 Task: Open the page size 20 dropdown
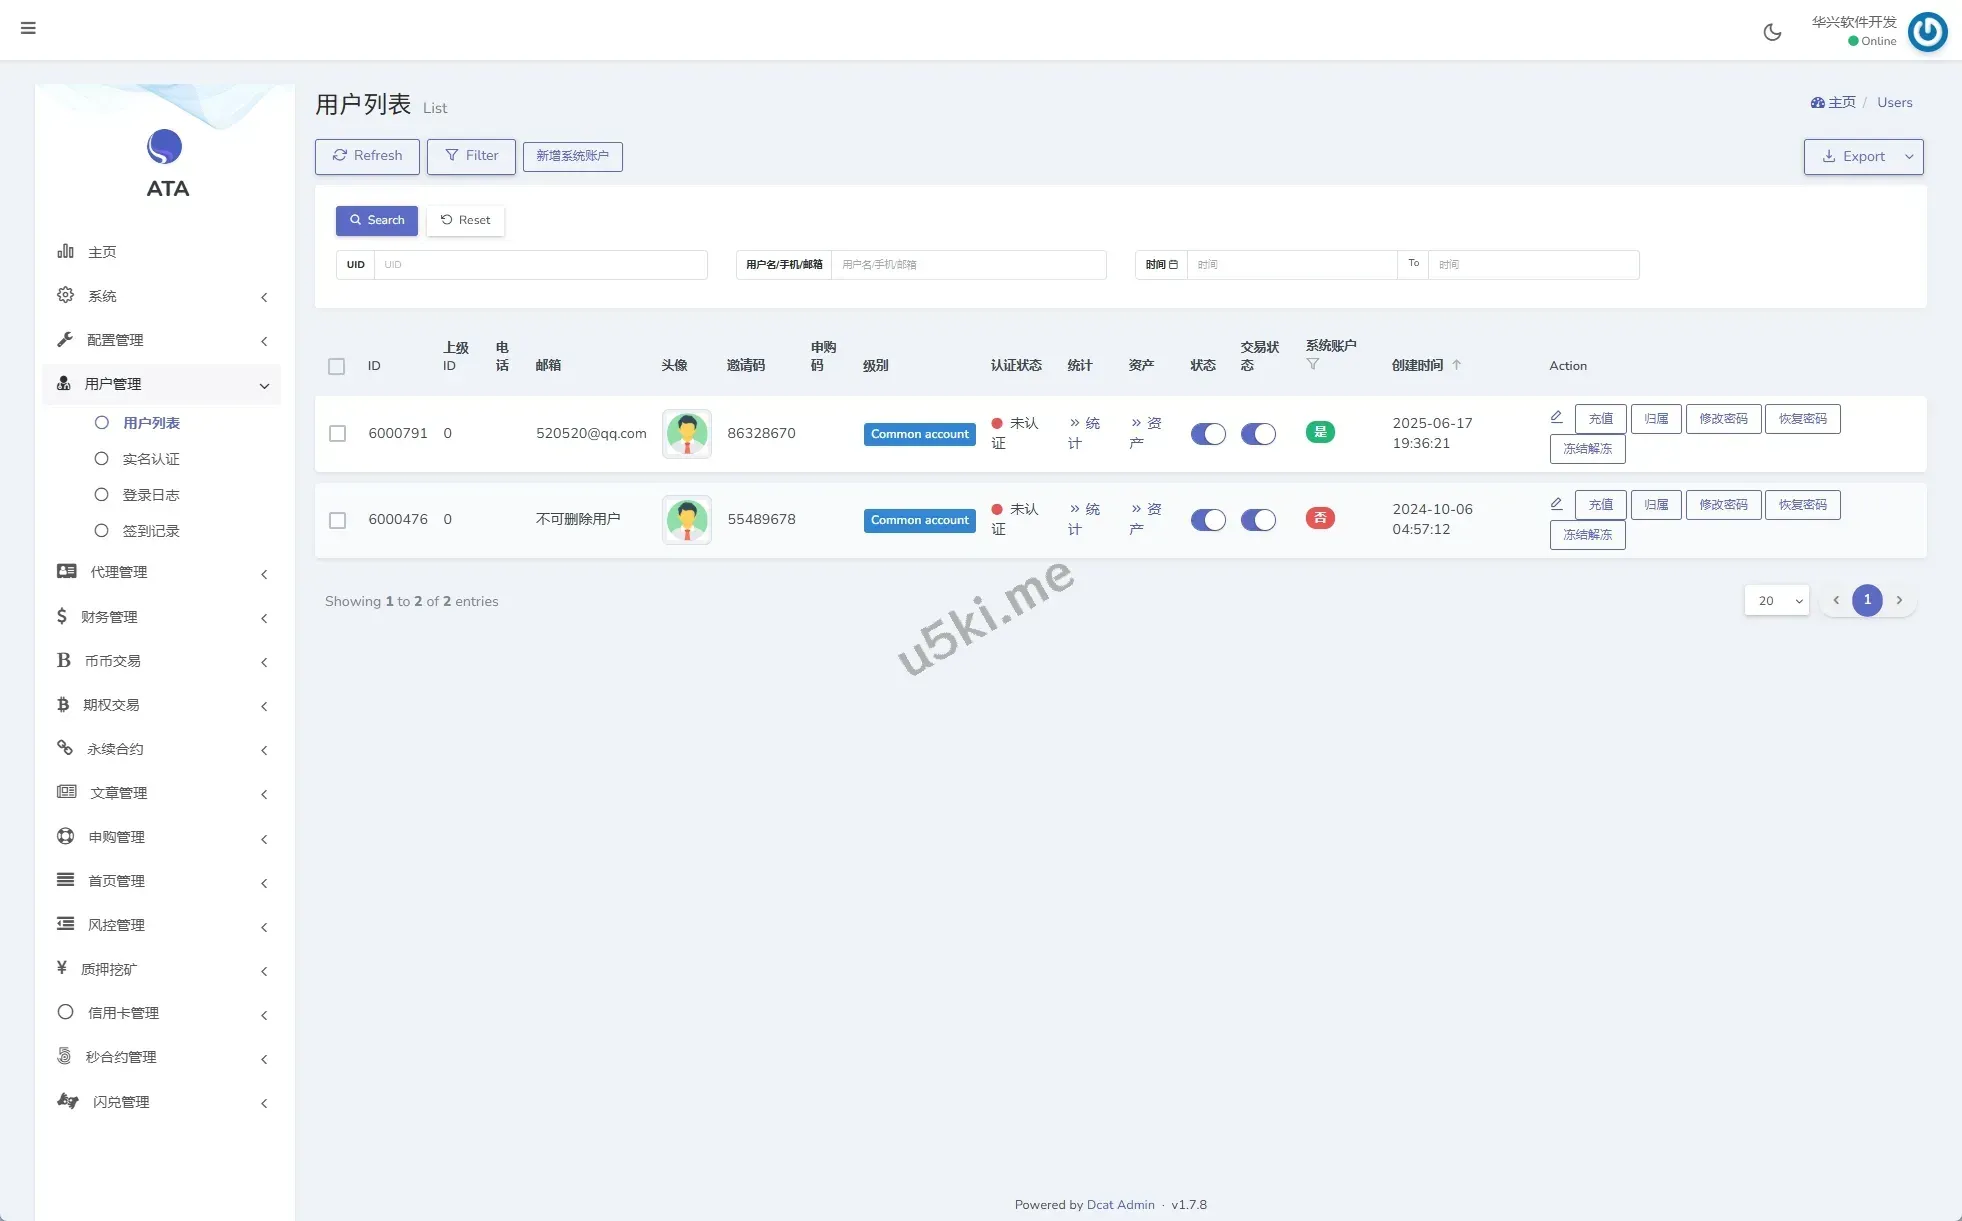point(1777,601)
